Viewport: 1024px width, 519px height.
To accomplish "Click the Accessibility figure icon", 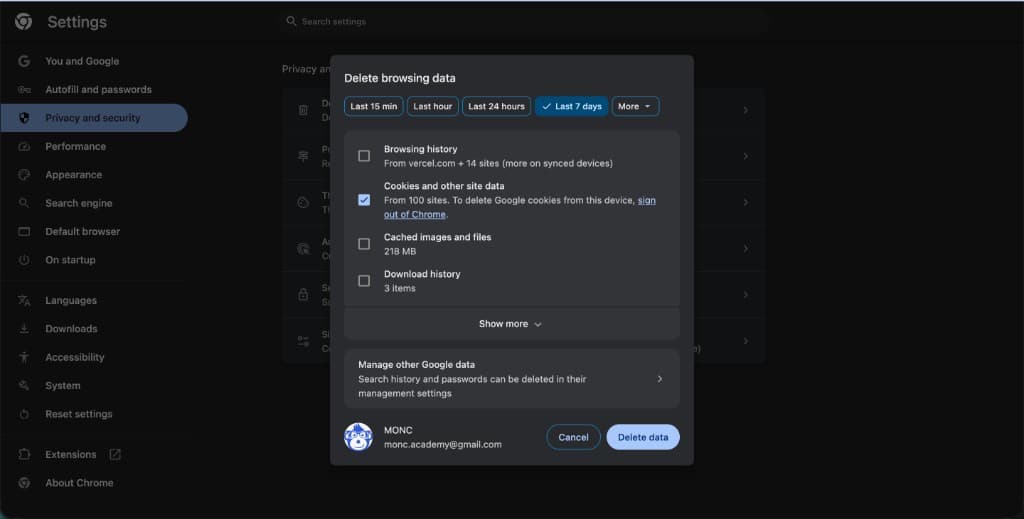I will [x=24, y=357].
